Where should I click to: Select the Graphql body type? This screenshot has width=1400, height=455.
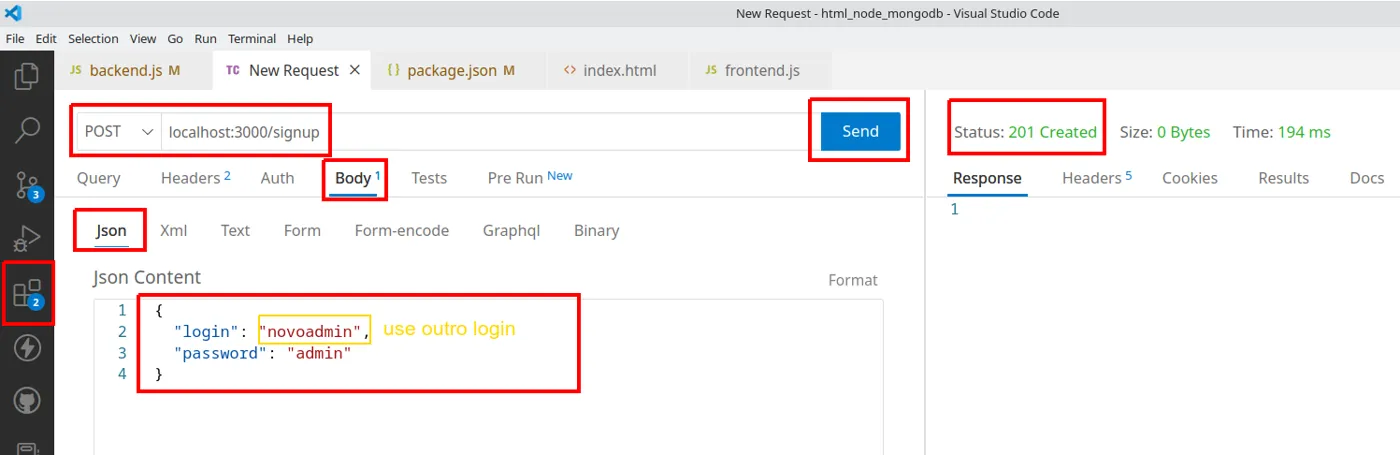(511, 230)
